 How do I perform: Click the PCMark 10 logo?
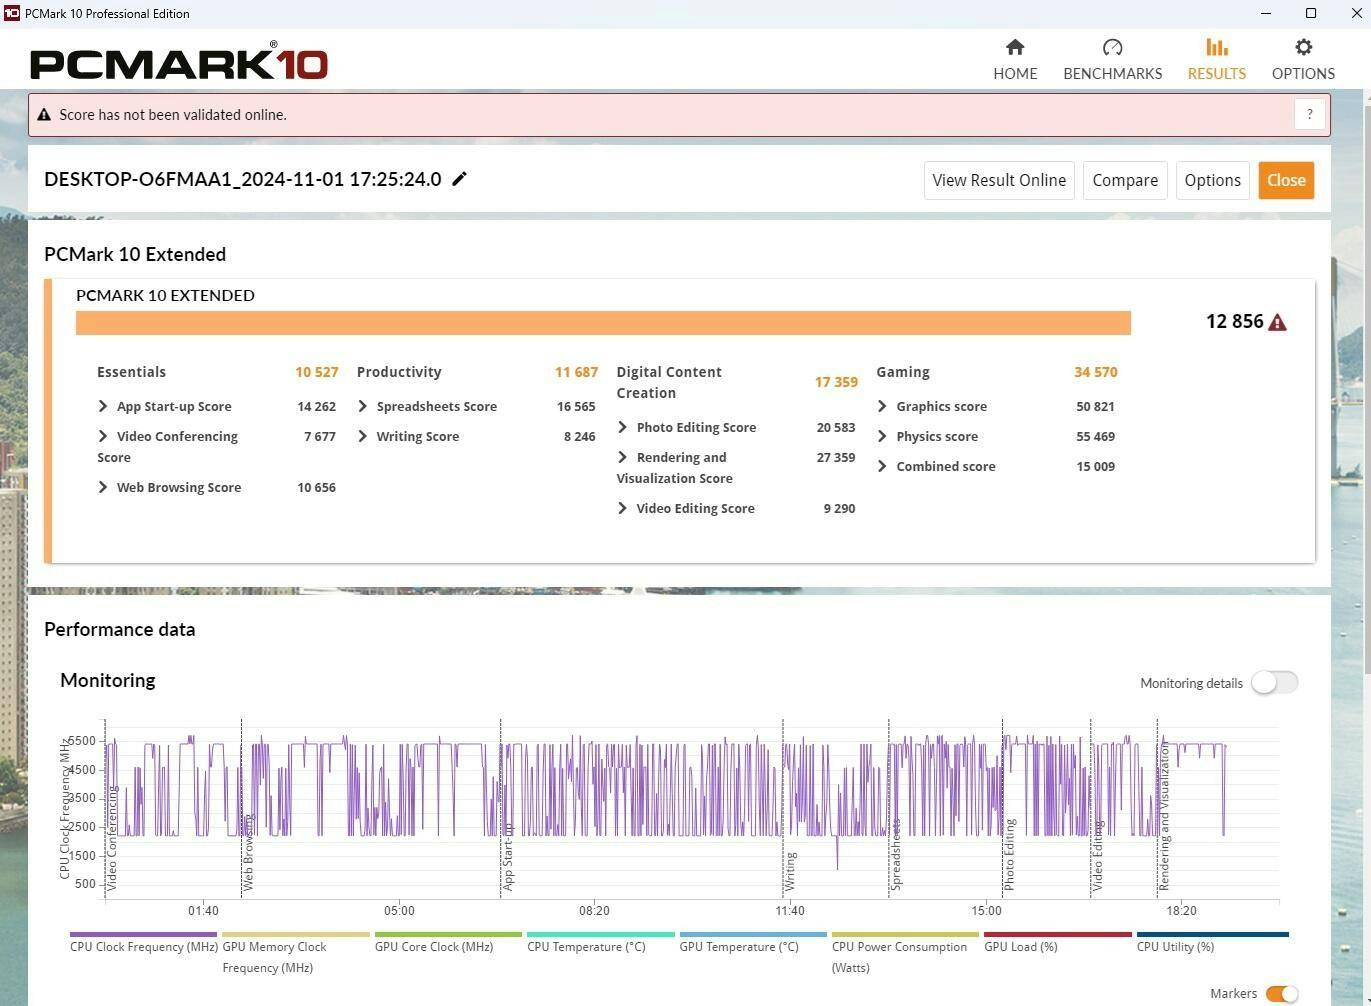tap(179, 62)
